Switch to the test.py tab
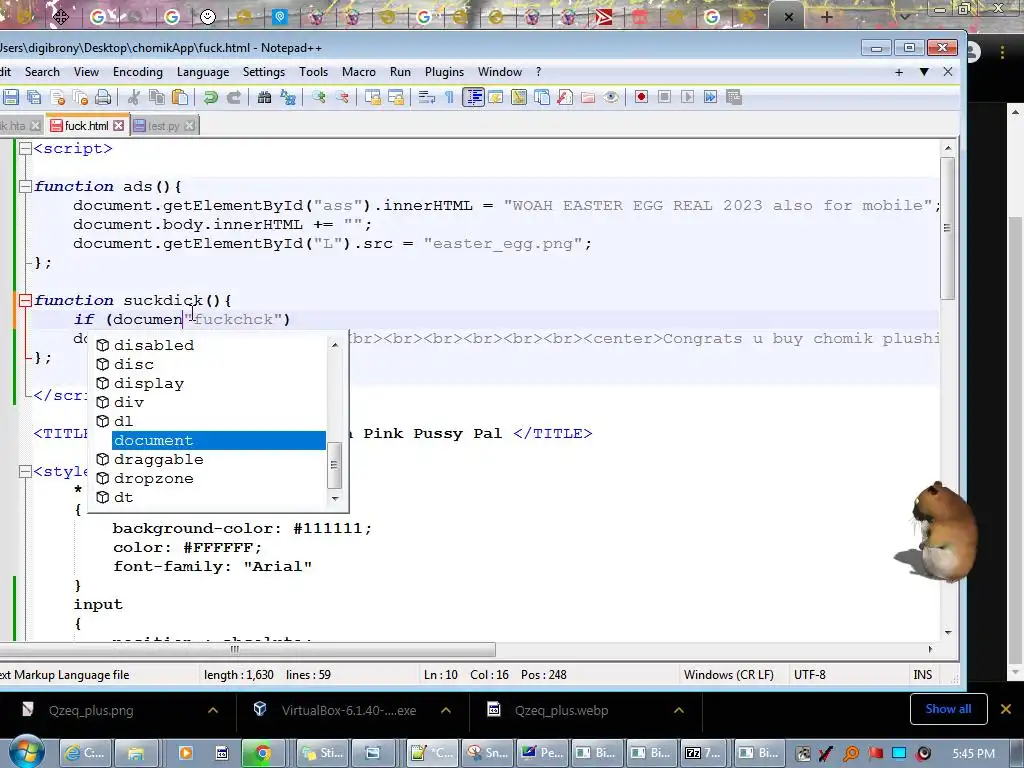Screen dimensions: 1024x768 (x=164, y=125)
